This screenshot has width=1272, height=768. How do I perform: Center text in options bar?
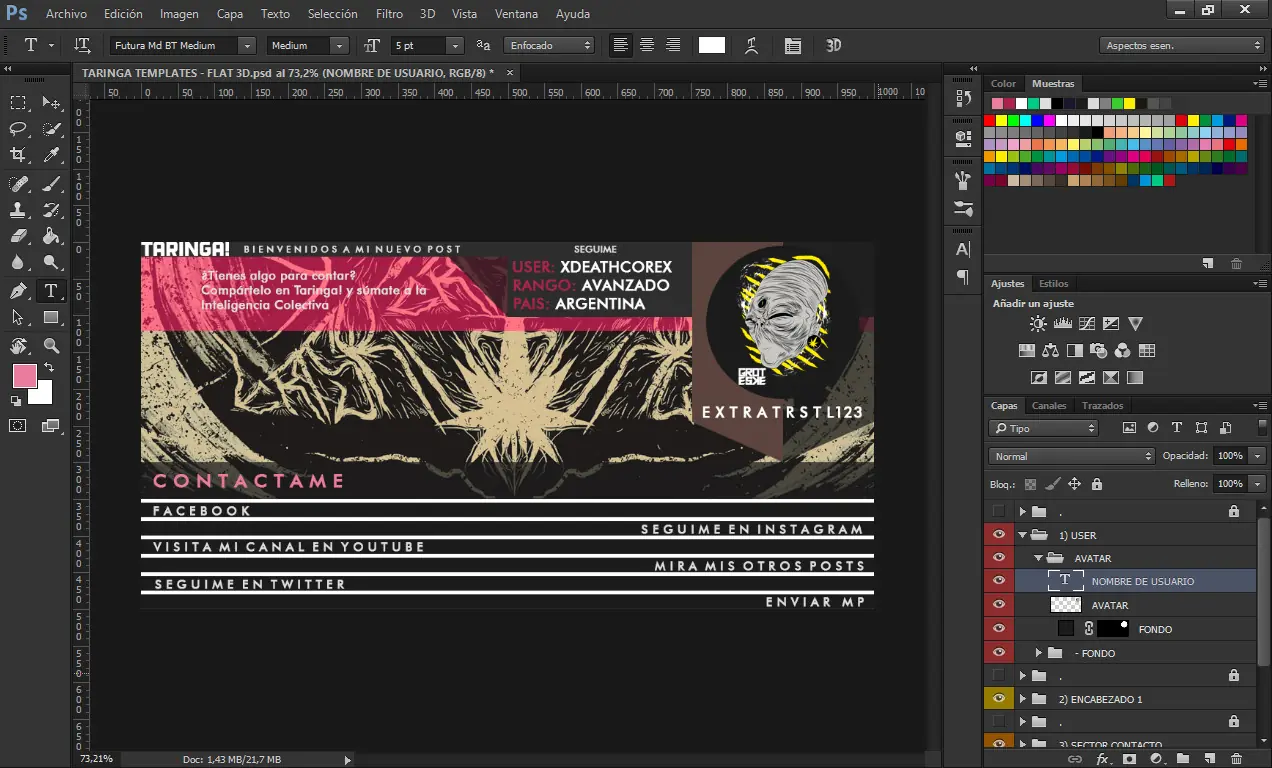[x=647, y=45]
